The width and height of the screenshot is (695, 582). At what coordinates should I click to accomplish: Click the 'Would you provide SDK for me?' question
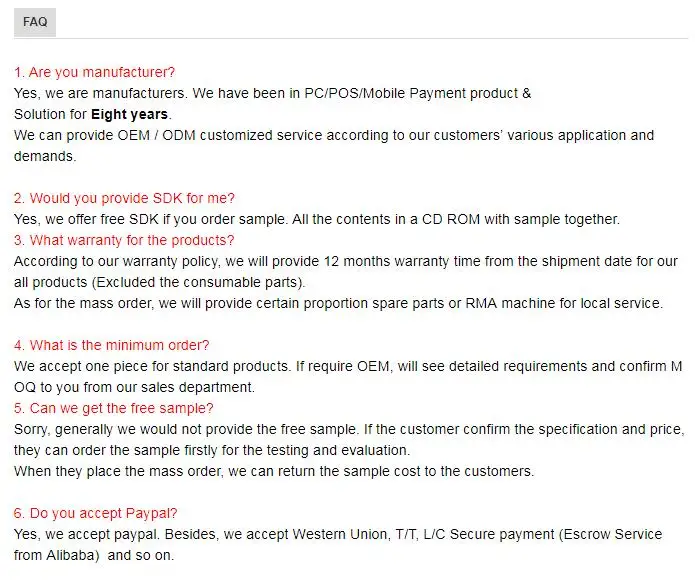pyautogui.click(x=124, y=198)
